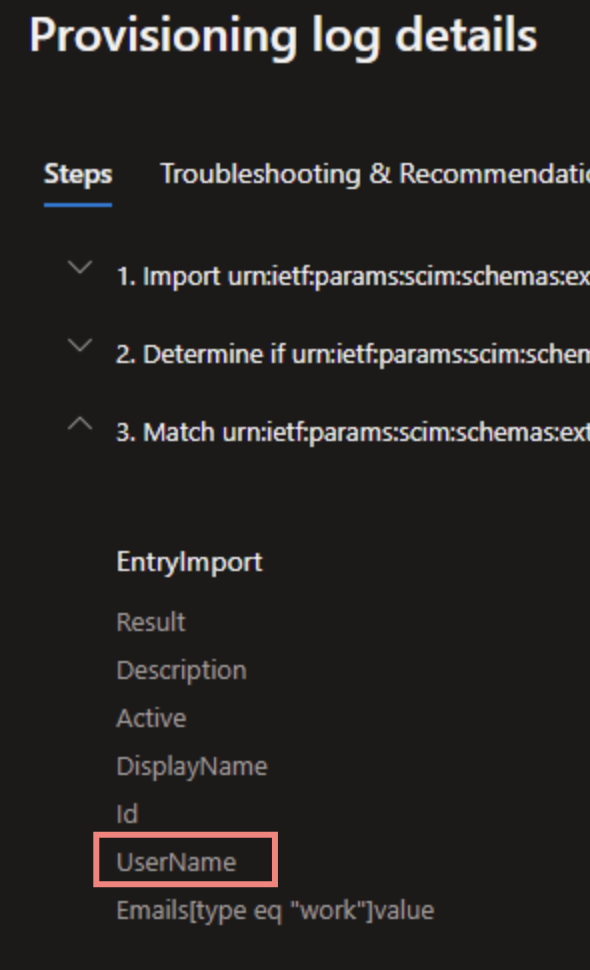Image resolution: width=590 pixels, height=970 pixels.
Task: Open Troubleshooting & Recommendations tab
Action: pos(375,174)
